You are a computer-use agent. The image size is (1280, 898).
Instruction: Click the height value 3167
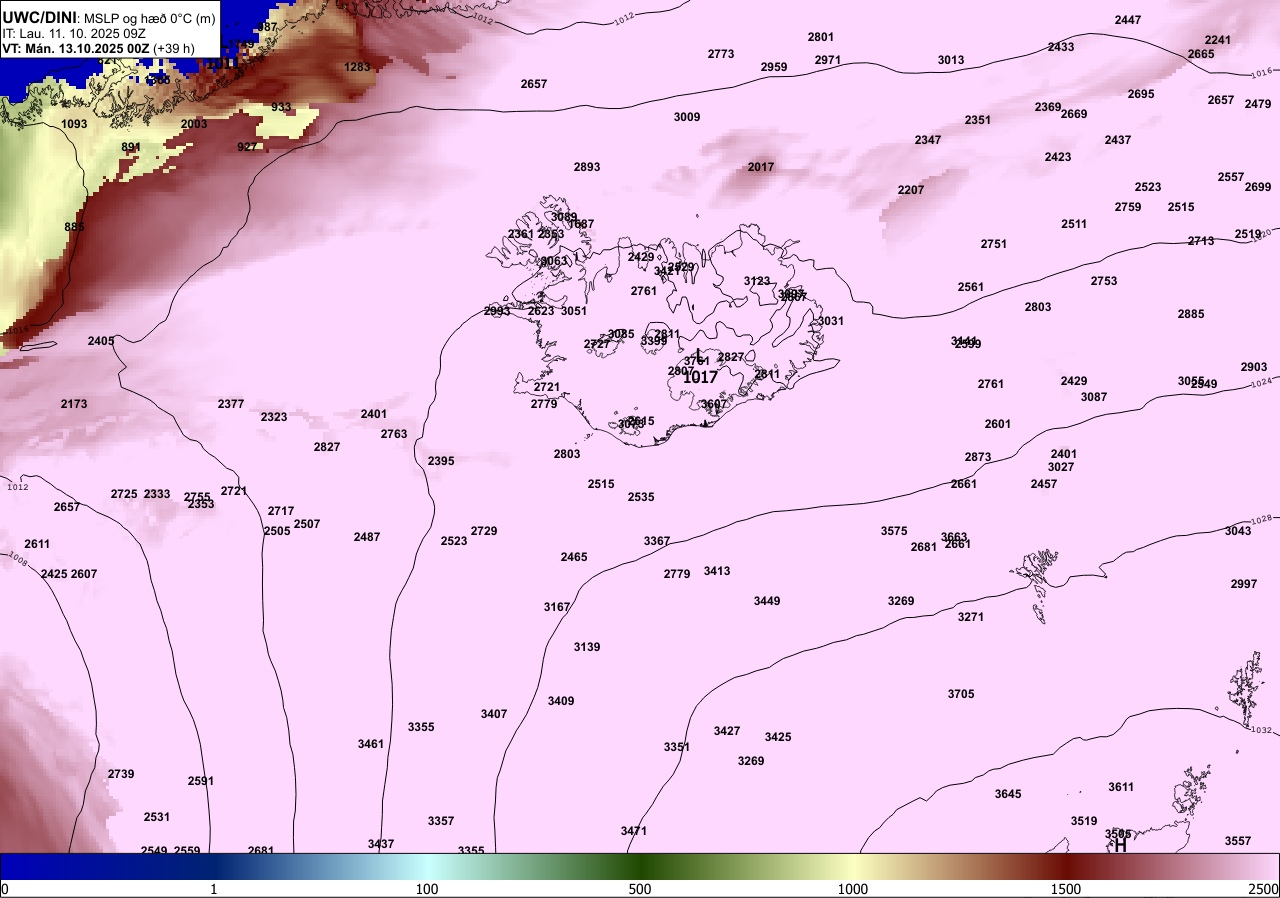tap(557, 607)
